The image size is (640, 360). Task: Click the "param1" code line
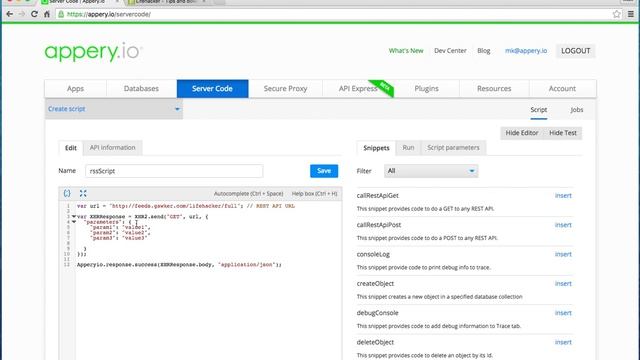click(x=120, y=227)
